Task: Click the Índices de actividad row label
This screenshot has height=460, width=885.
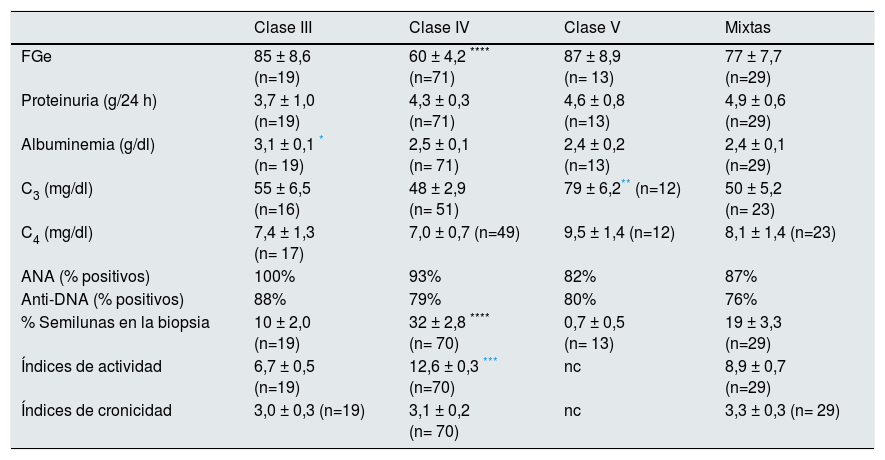Action: pyautogui.click(x=91, y=366)
